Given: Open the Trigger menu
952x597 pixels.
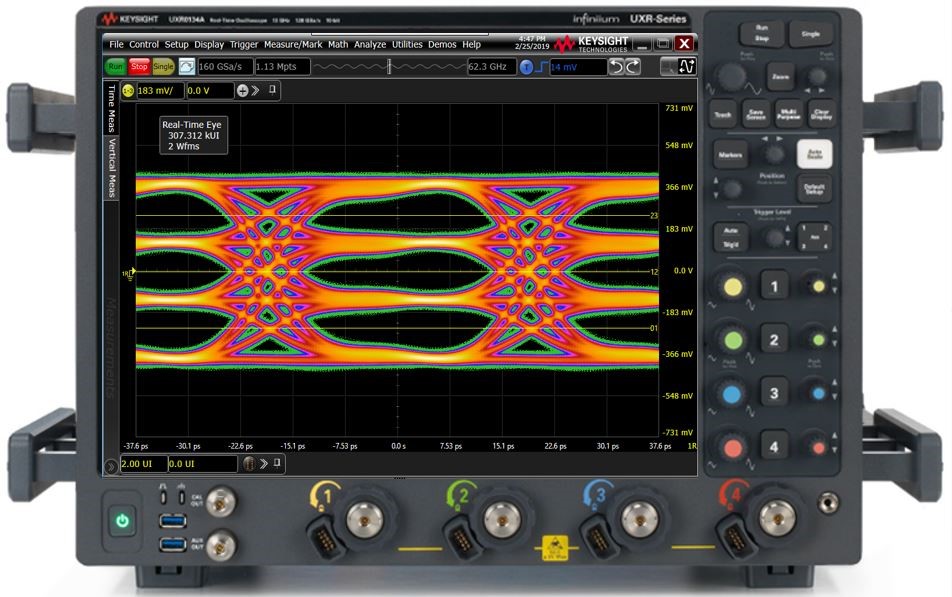Looking at the screenshot, I should point(244,44).
